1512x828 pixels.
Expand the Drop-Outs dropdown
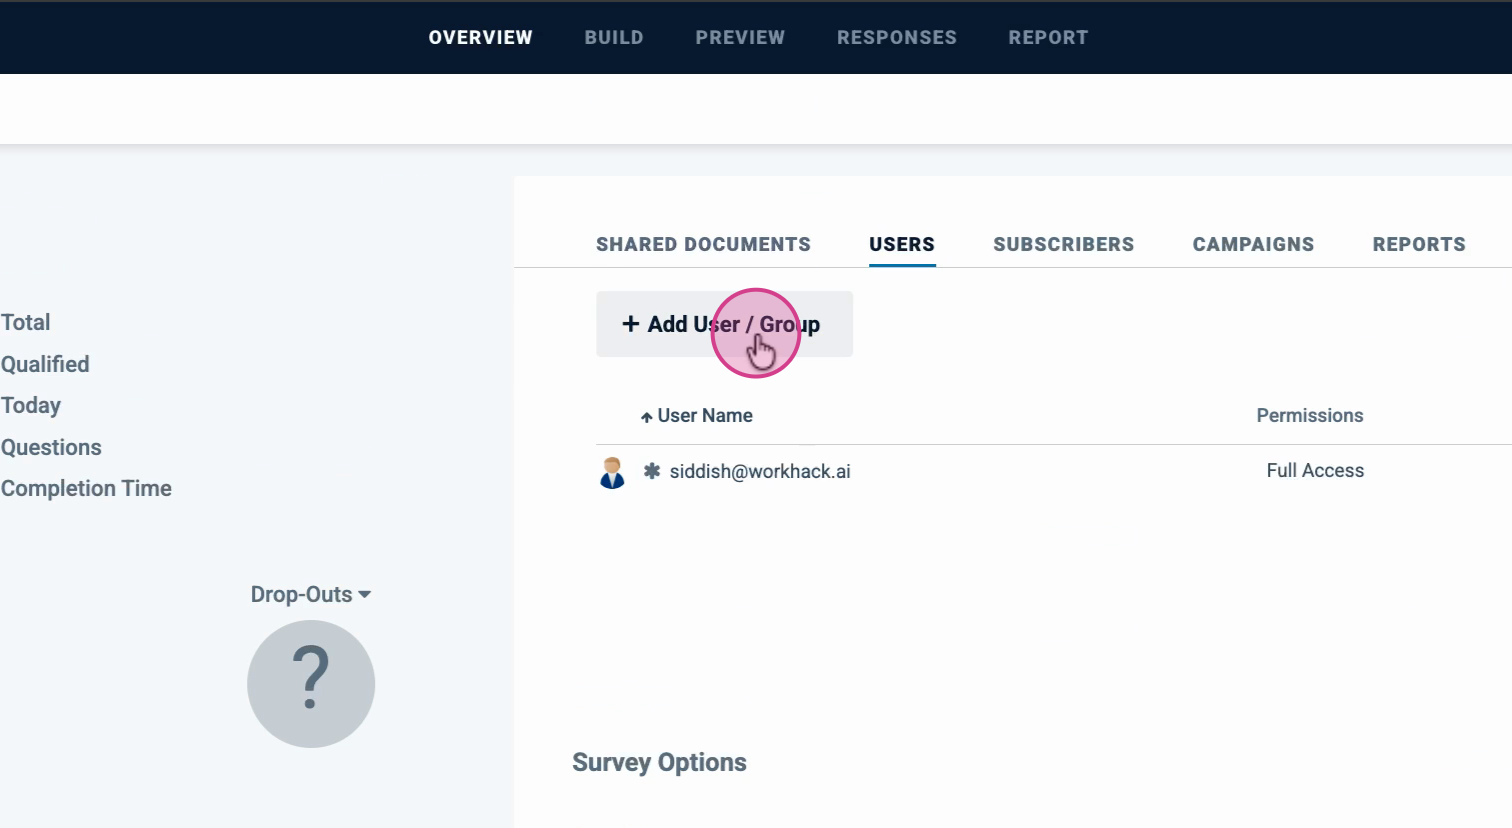[310, 595]
